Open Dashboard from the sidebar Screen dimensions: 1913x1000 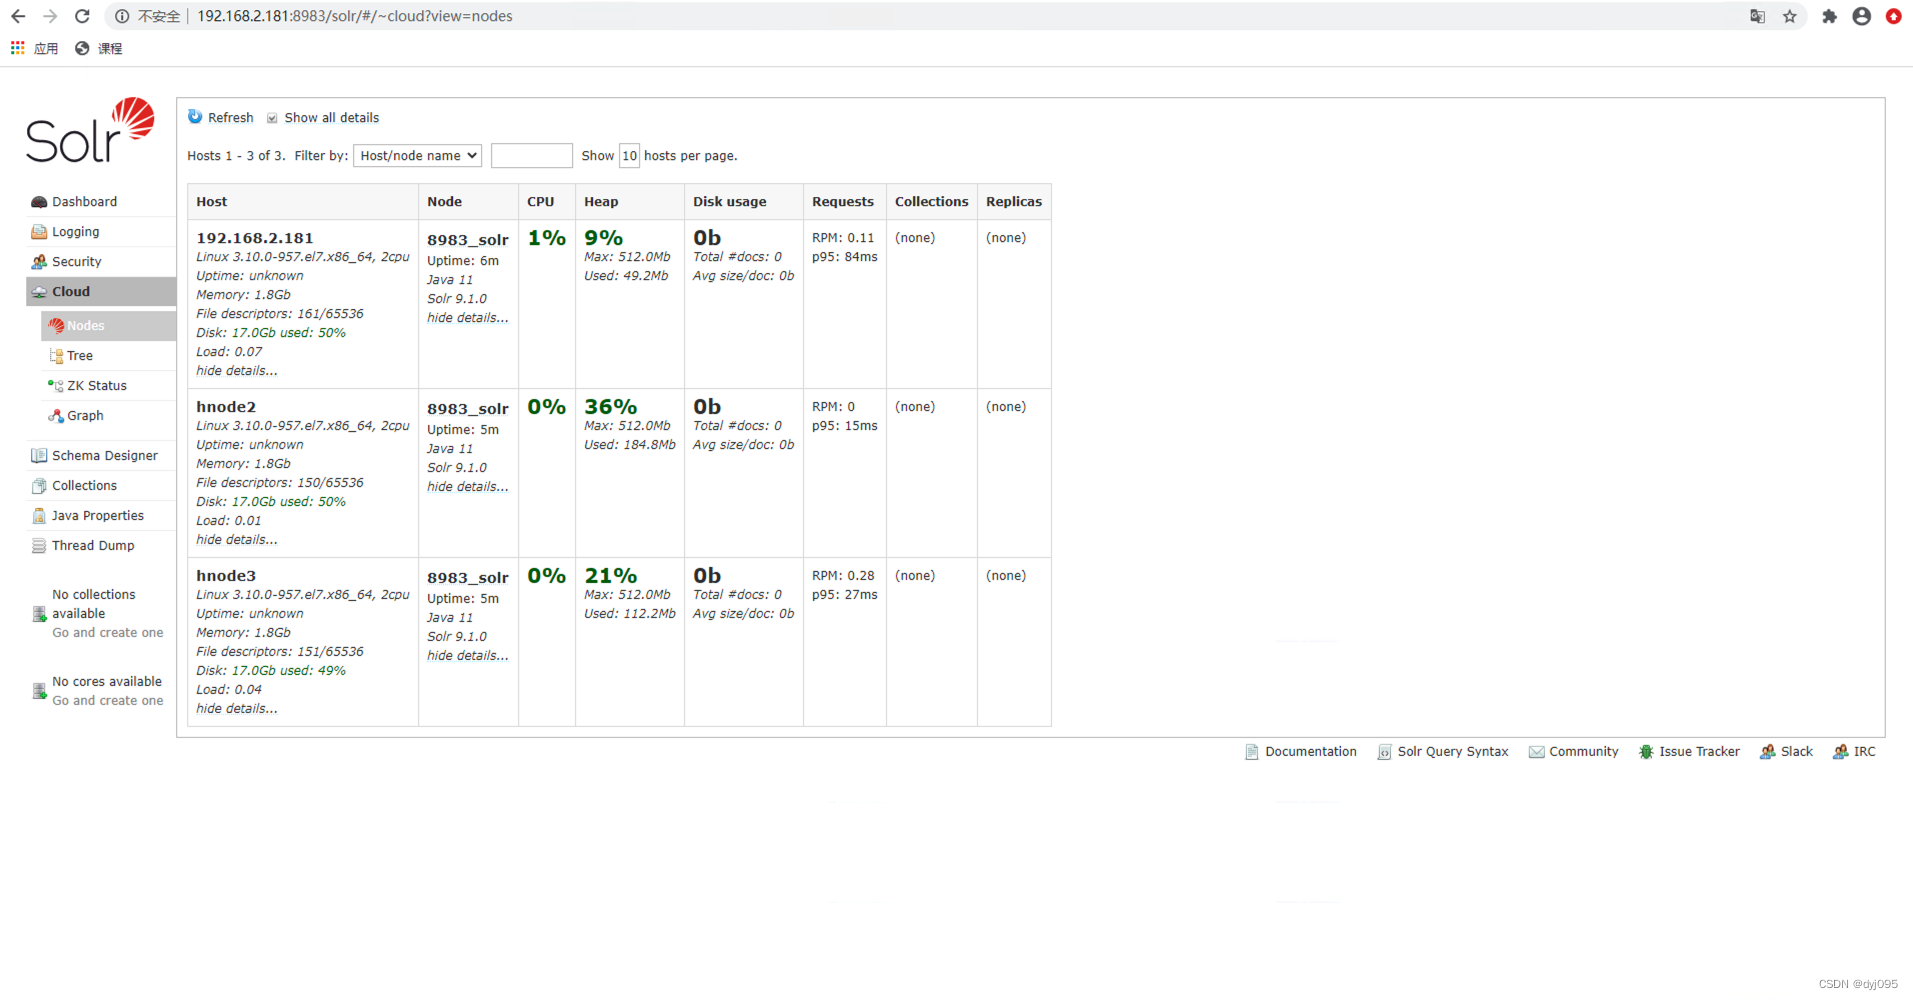coord(84,202)
